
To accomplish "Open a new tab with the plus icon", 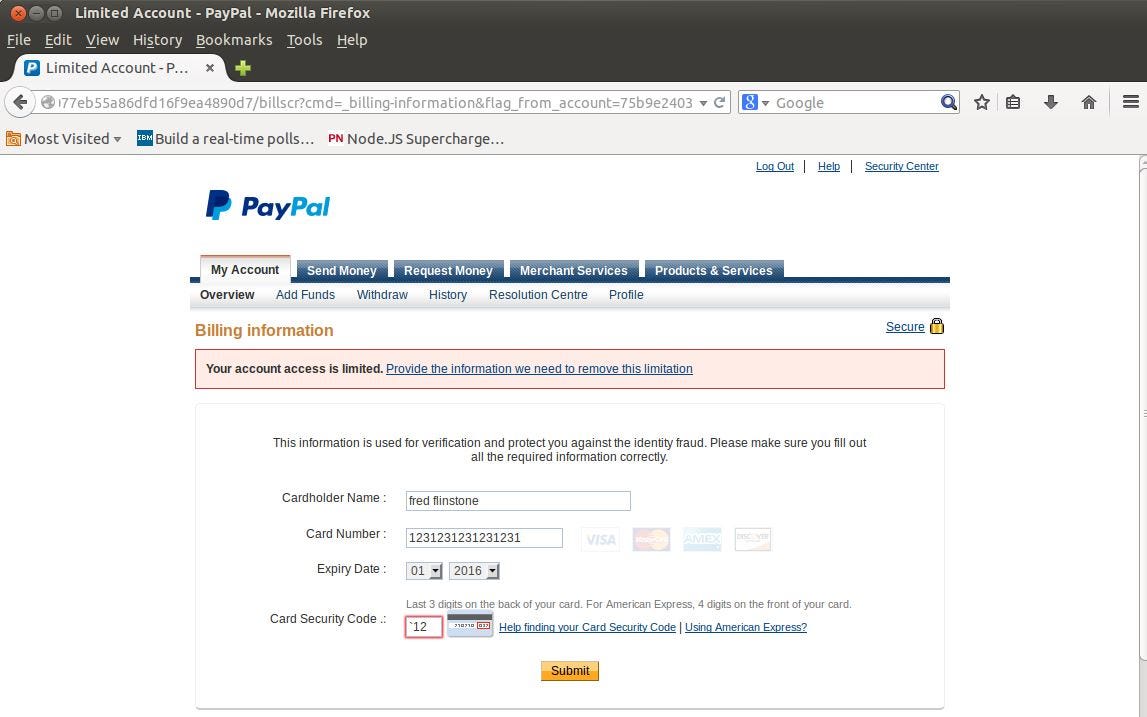I will click(243, 68).
